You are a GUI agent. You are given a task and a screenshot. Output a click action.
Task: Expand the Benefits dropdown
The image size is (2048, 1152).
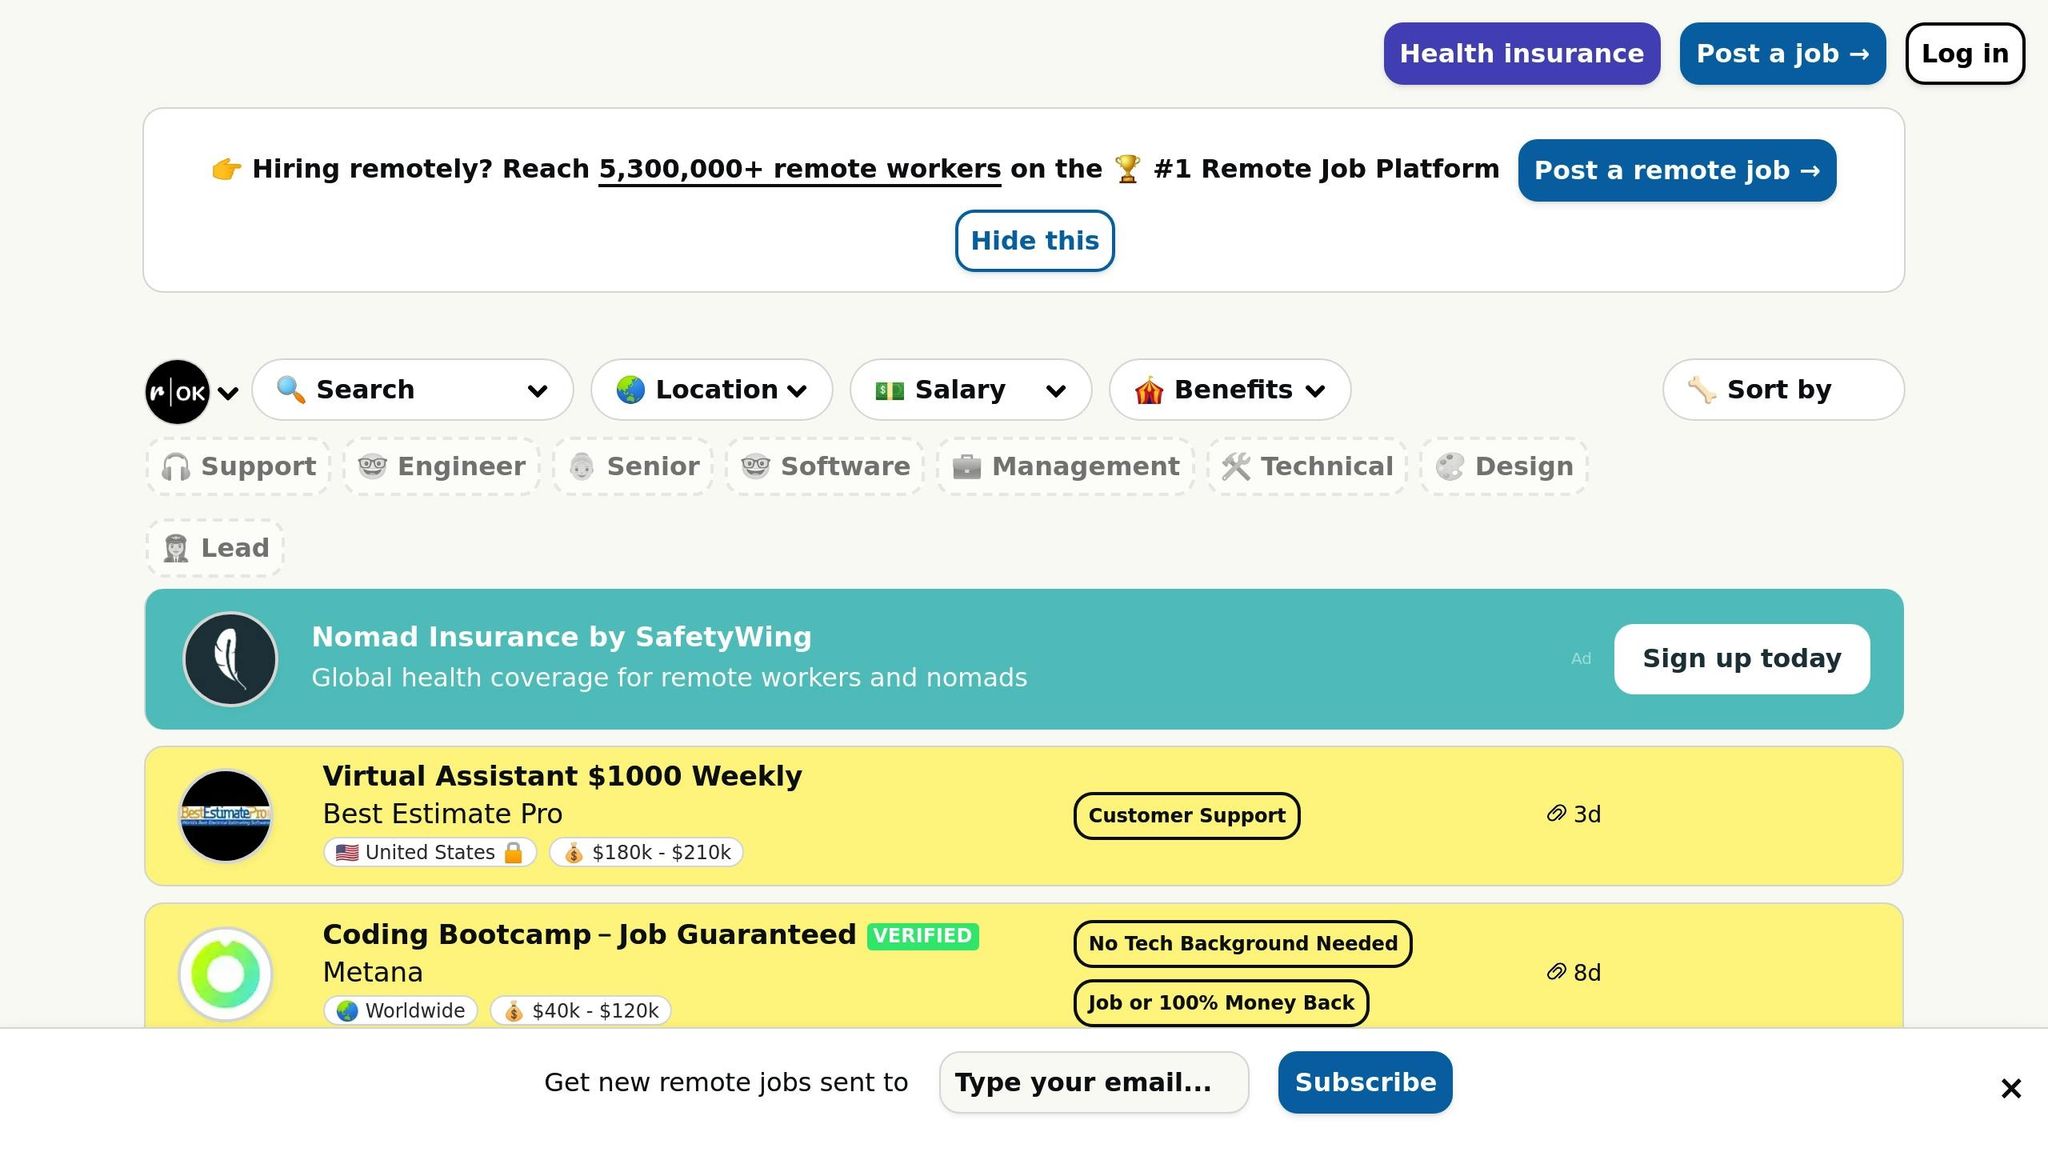tap(1229, 390)
